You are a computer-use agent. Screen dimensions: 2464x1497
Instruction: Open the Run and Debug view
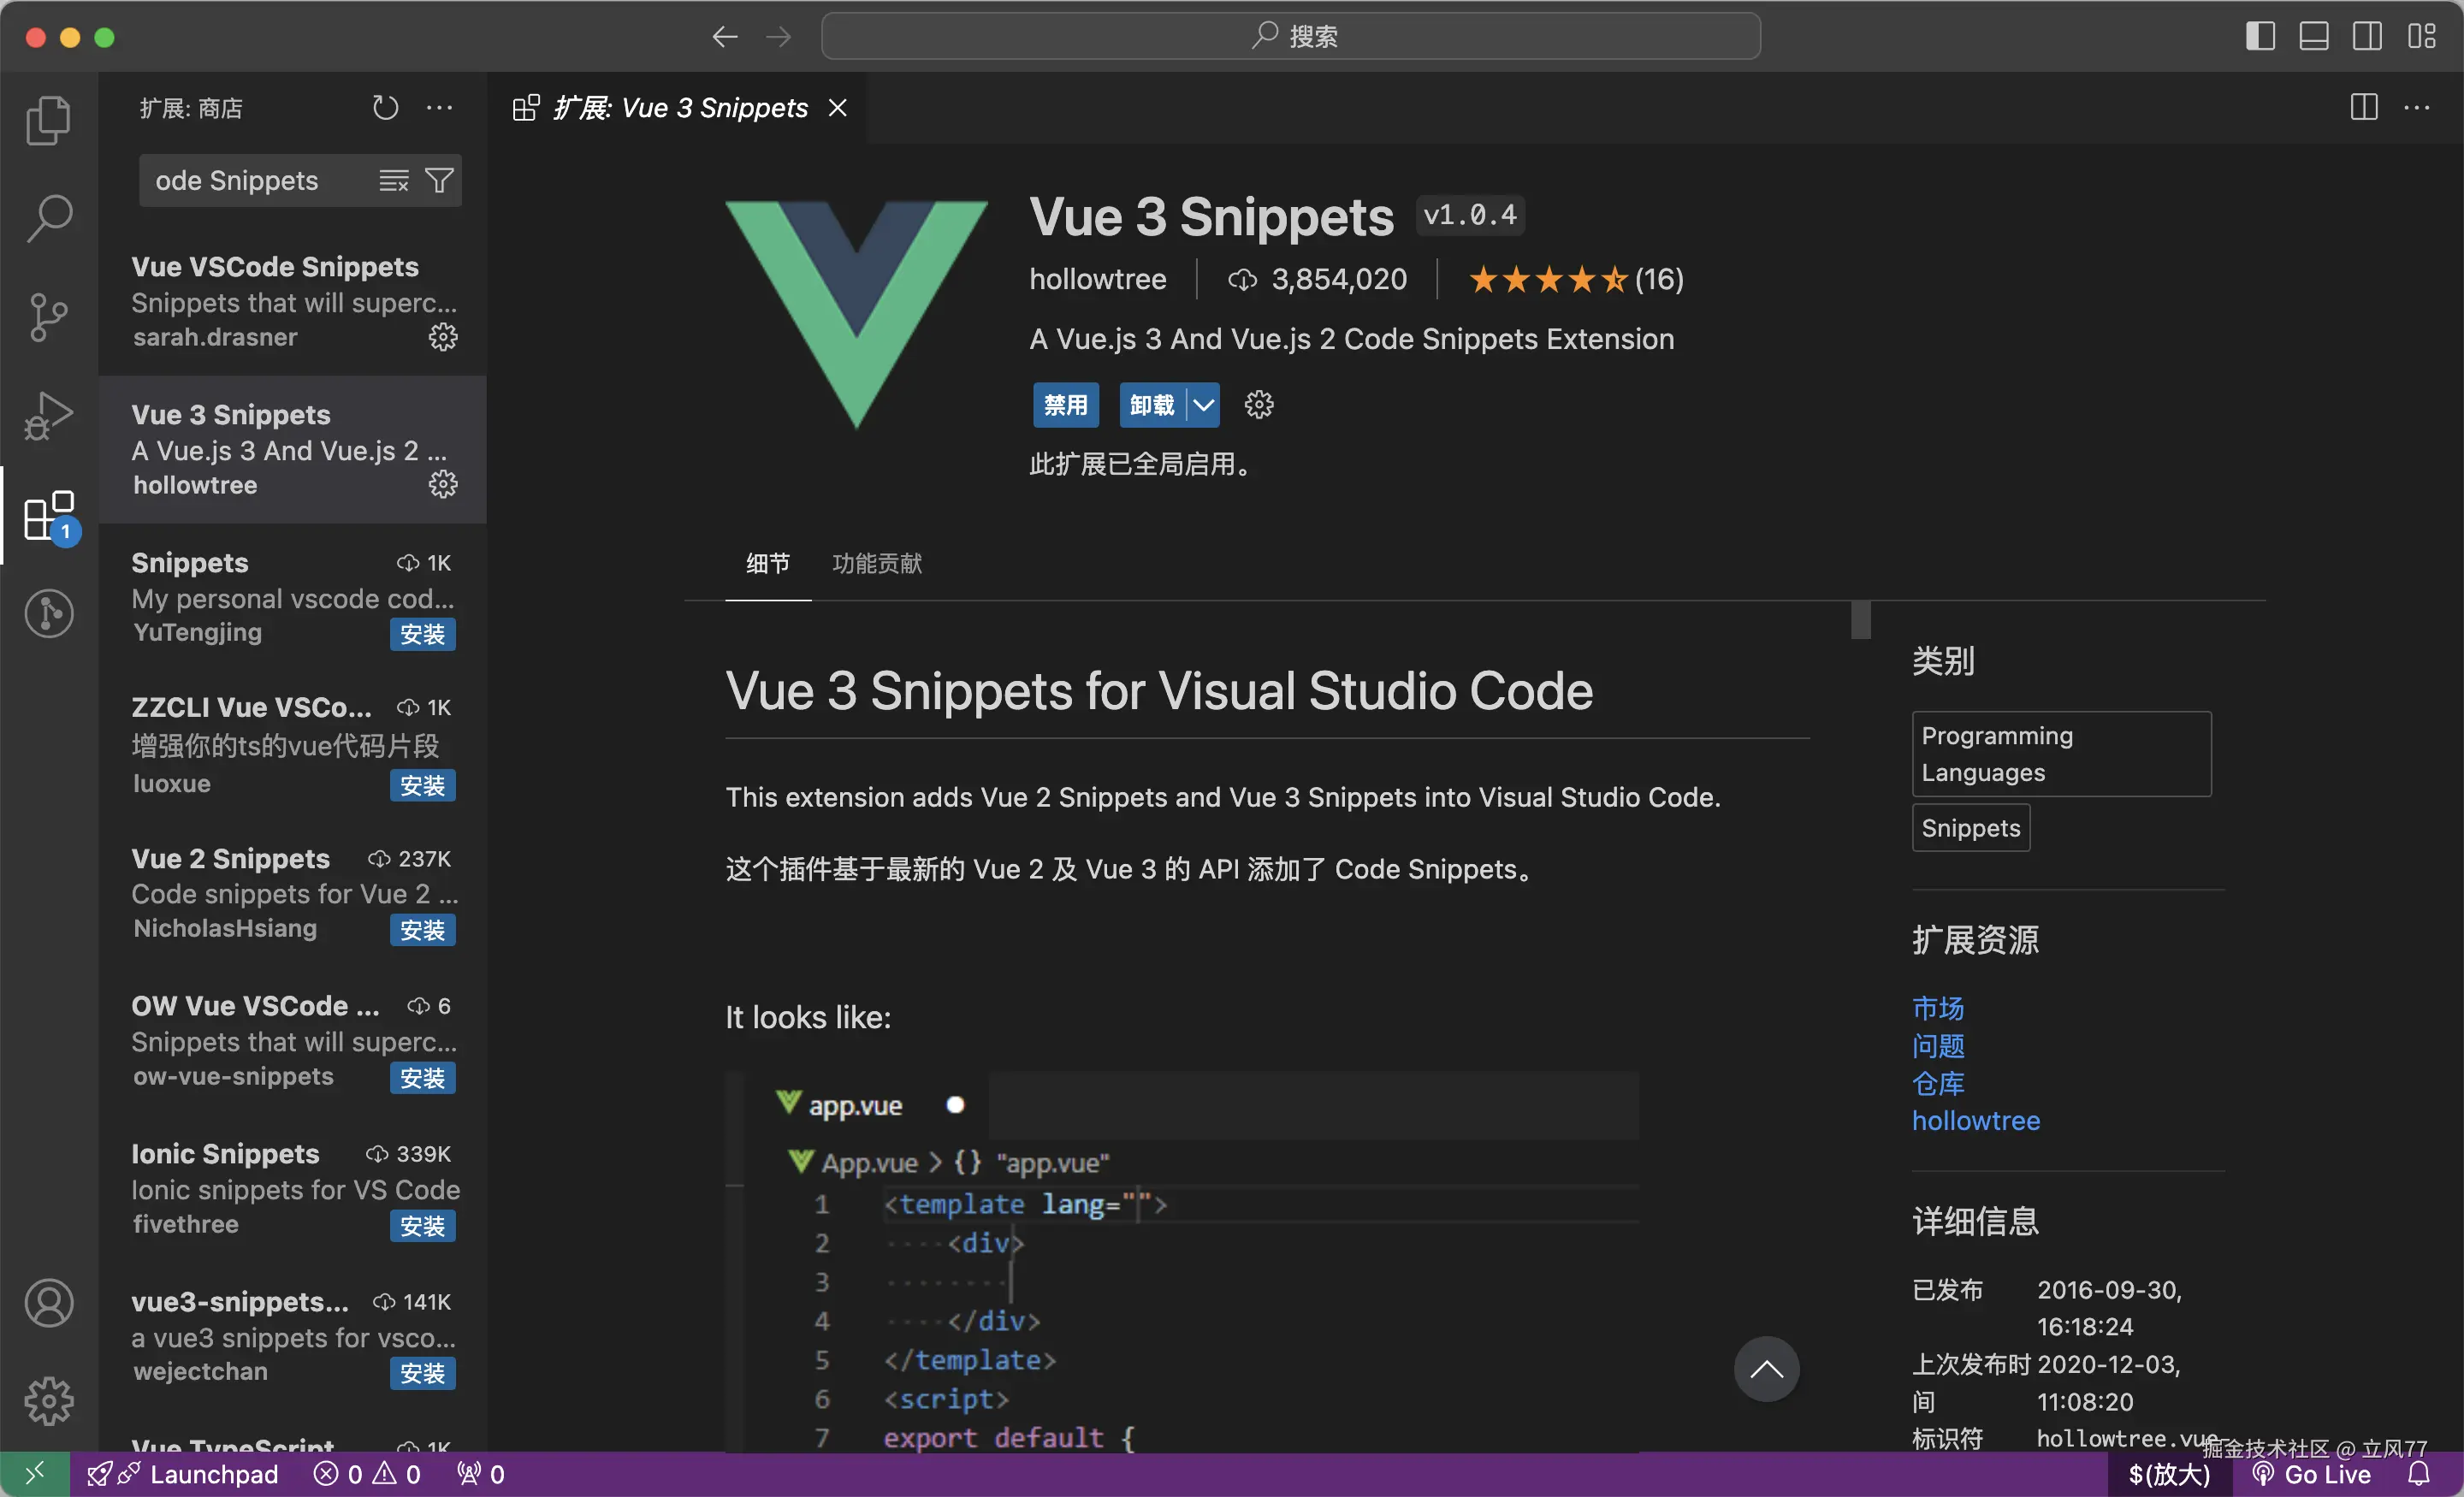click(x=48, y=416)
